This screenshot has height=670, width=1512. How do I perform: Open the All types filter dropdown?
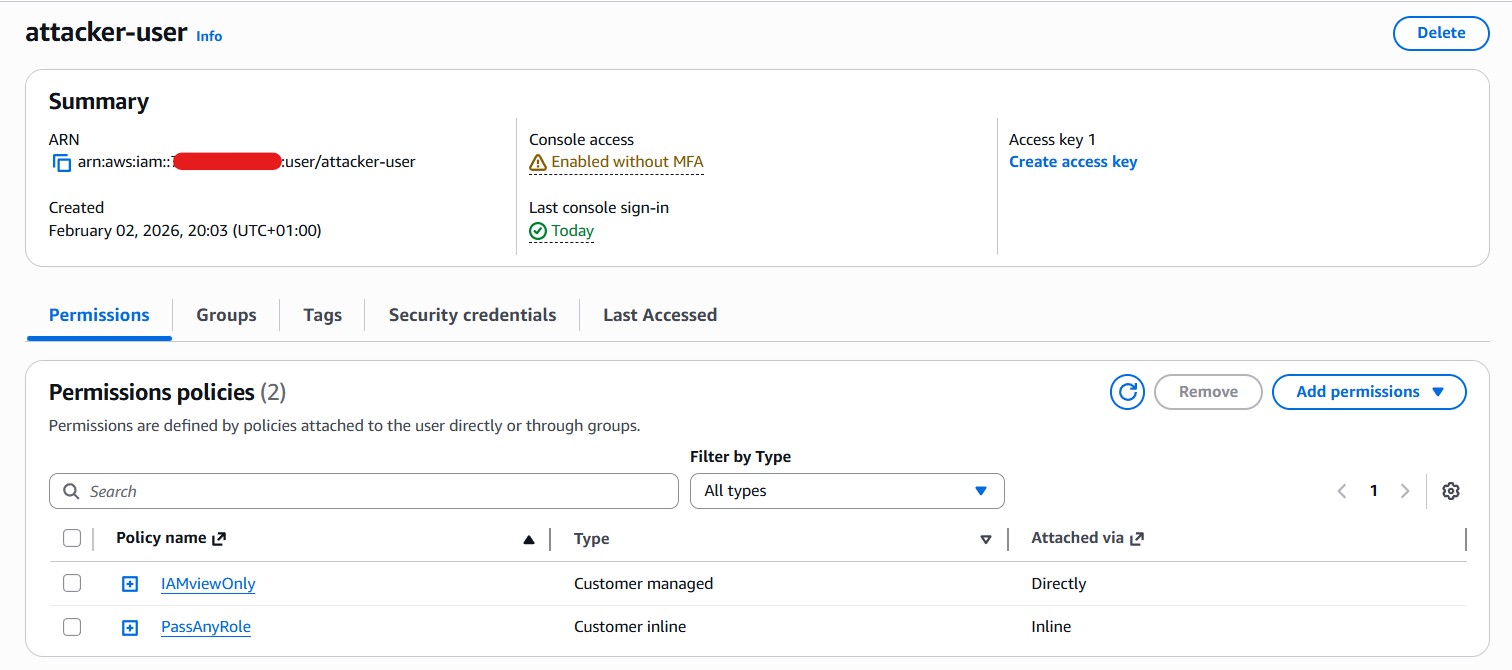(x=846, y=490)
